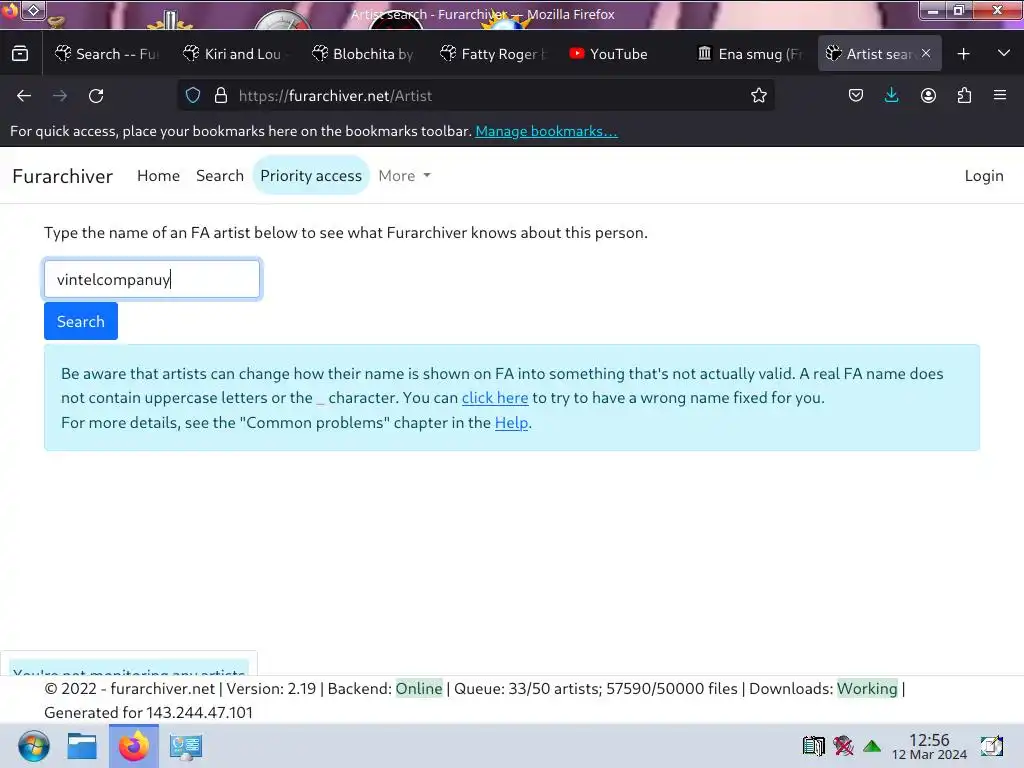Switch to Ena smug tab
The height and width of the screenshot is (768, 1024).
750,54
